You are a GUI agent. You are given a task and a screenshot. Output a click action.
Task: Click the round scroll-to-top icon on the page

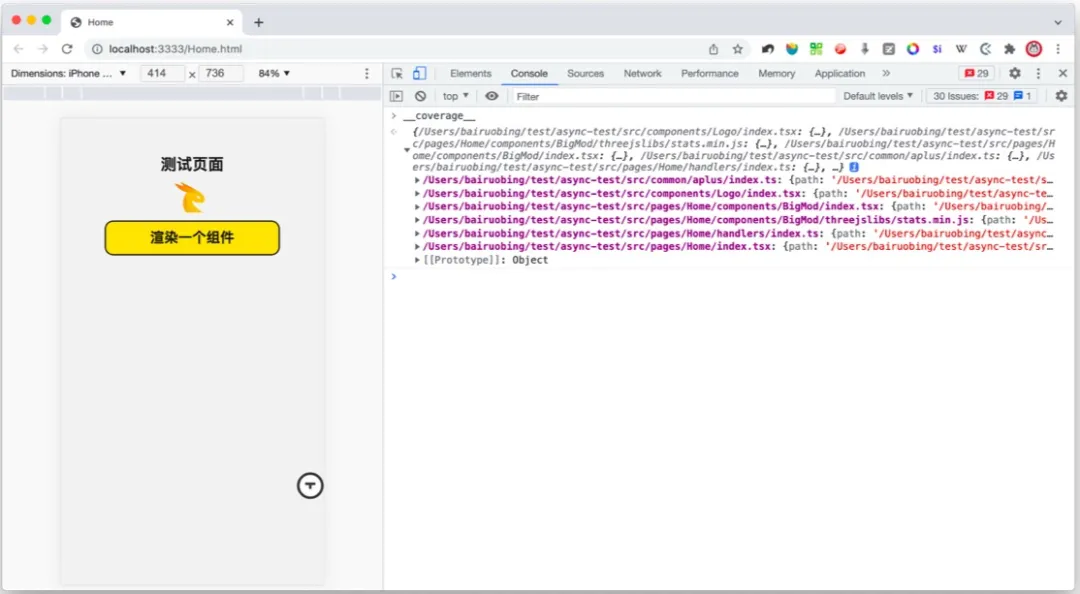point(310,486)
